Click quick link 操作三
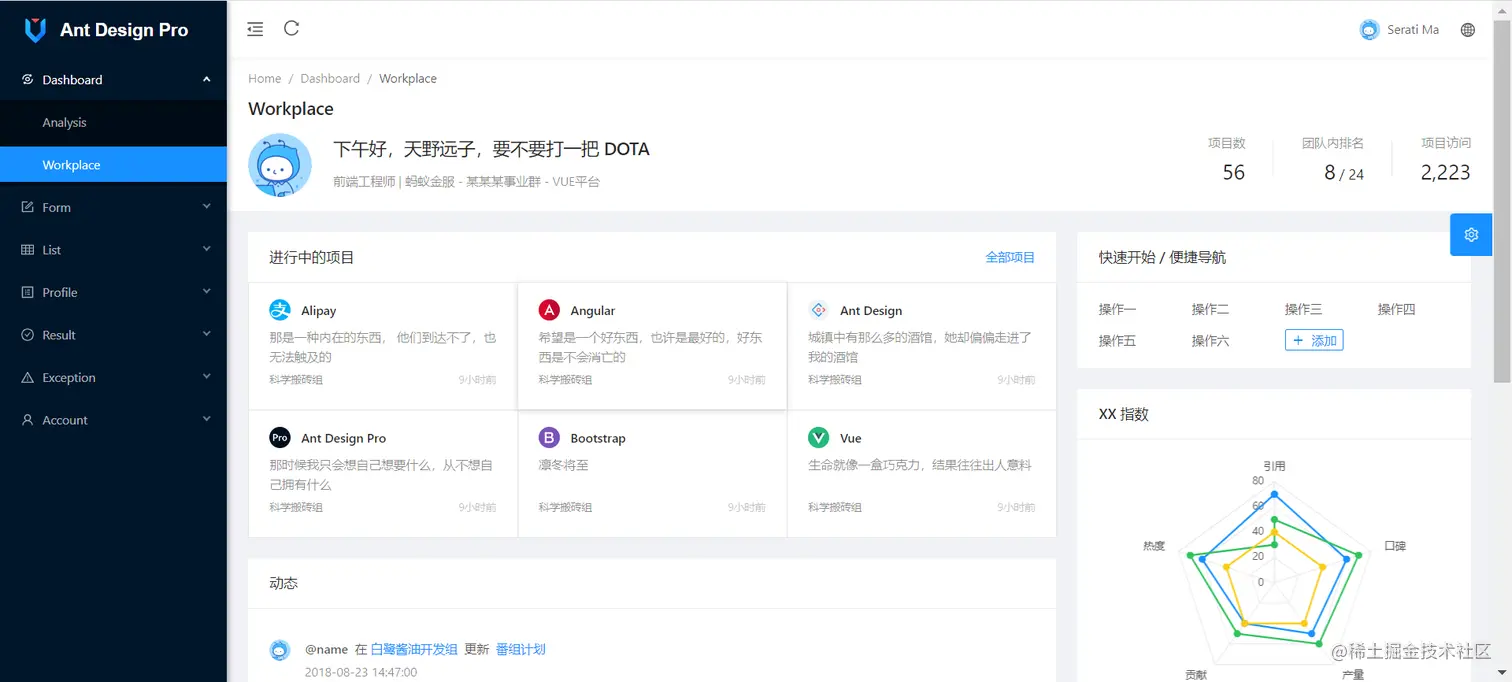Image resolution: width=1512 pixels, height=682 pixels. (x=1303, y=309)
